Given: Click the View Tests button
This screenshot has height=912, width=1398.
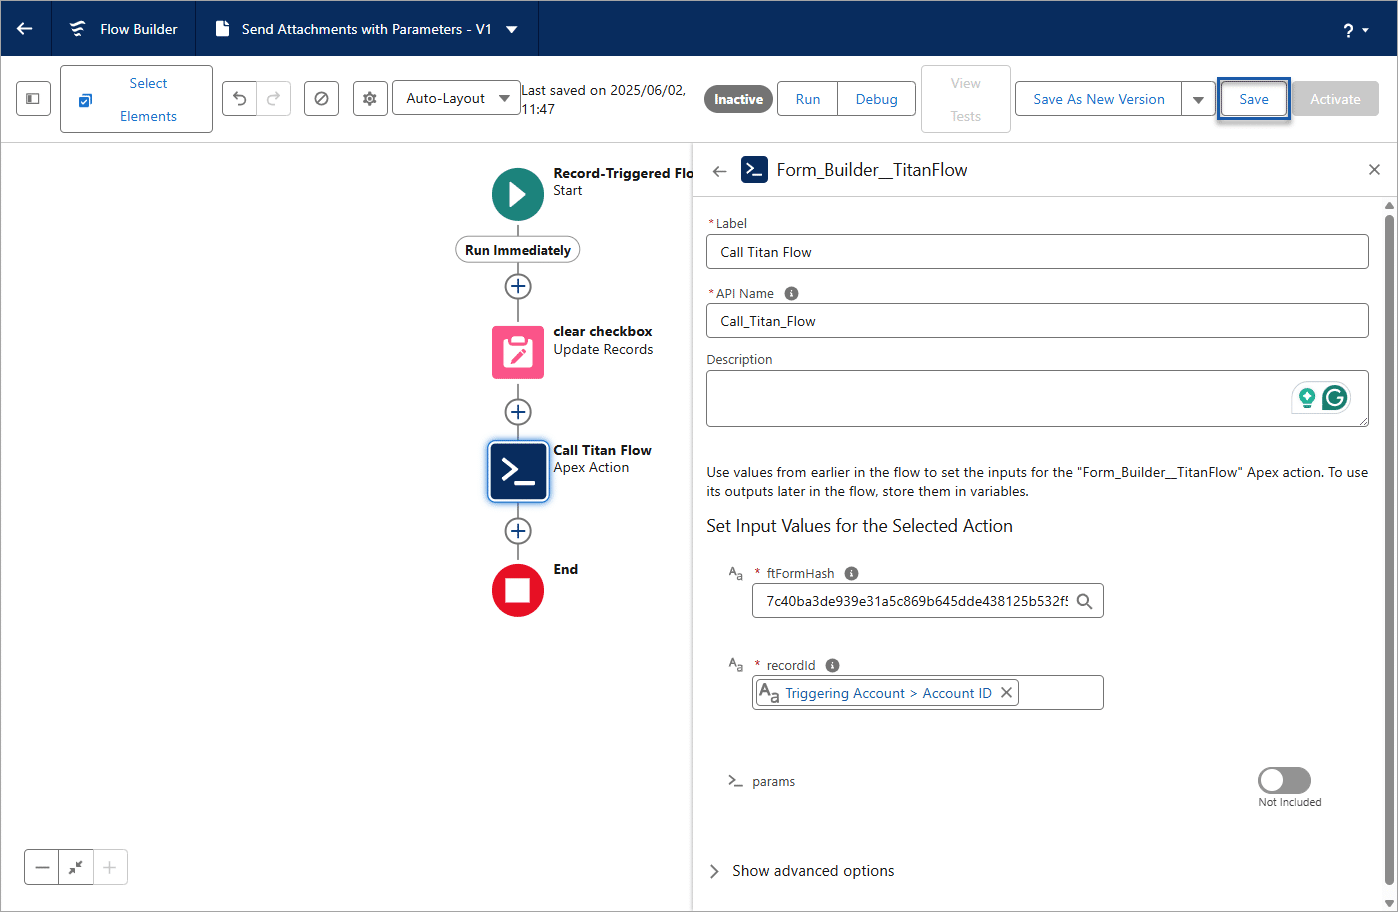Looking at the screenshot, I should [x=966, y=99].
